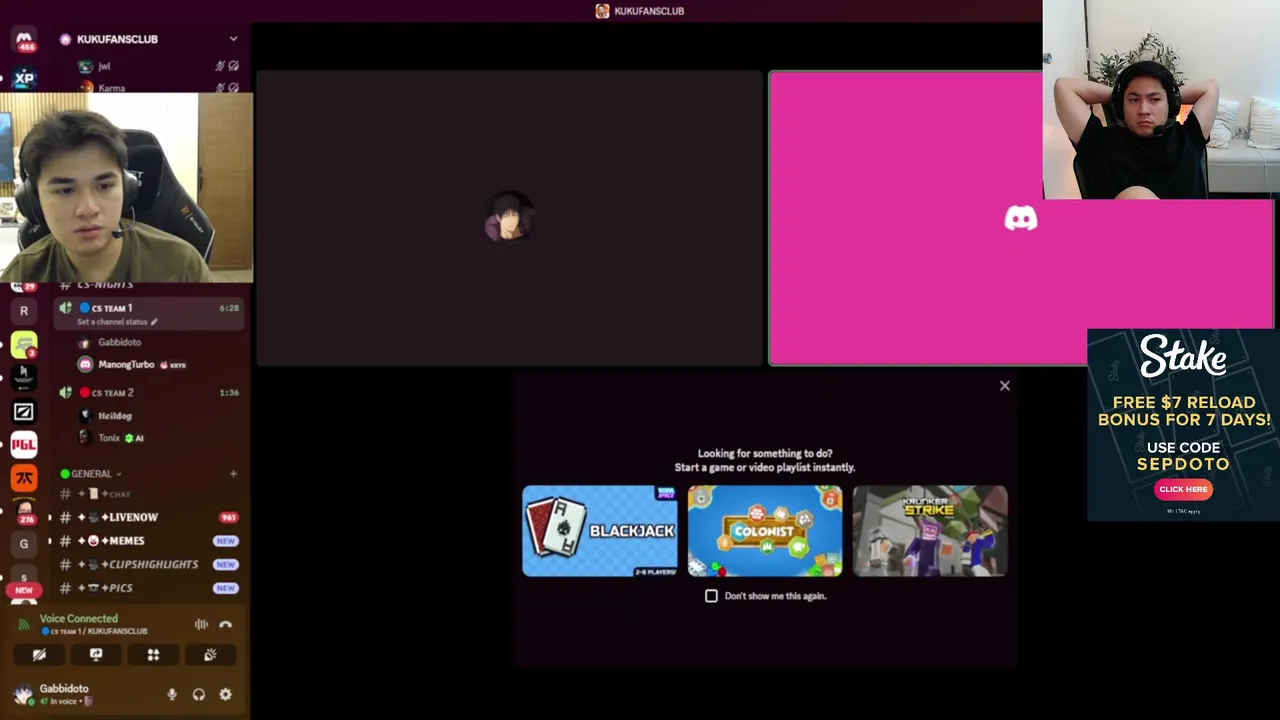The image size is (1280, 720).
Task: Click Gabbidoto avatar in user panel
Action: 23,694
